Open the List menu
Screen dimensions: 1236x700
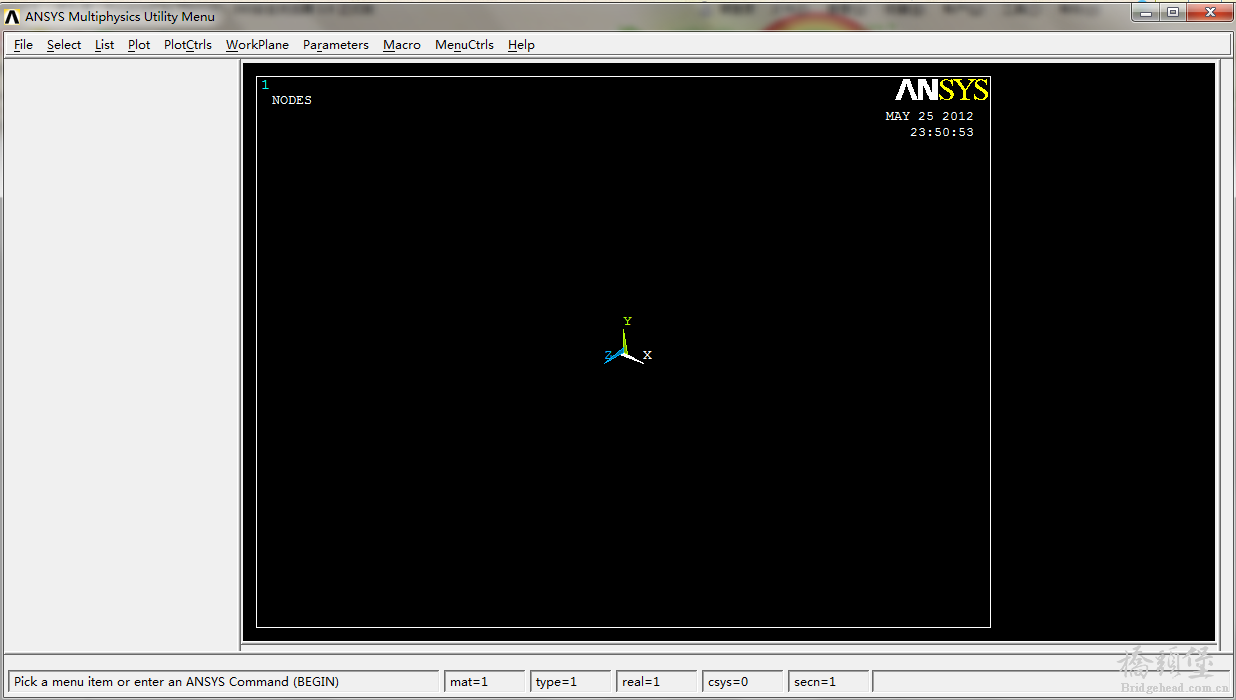105,45
